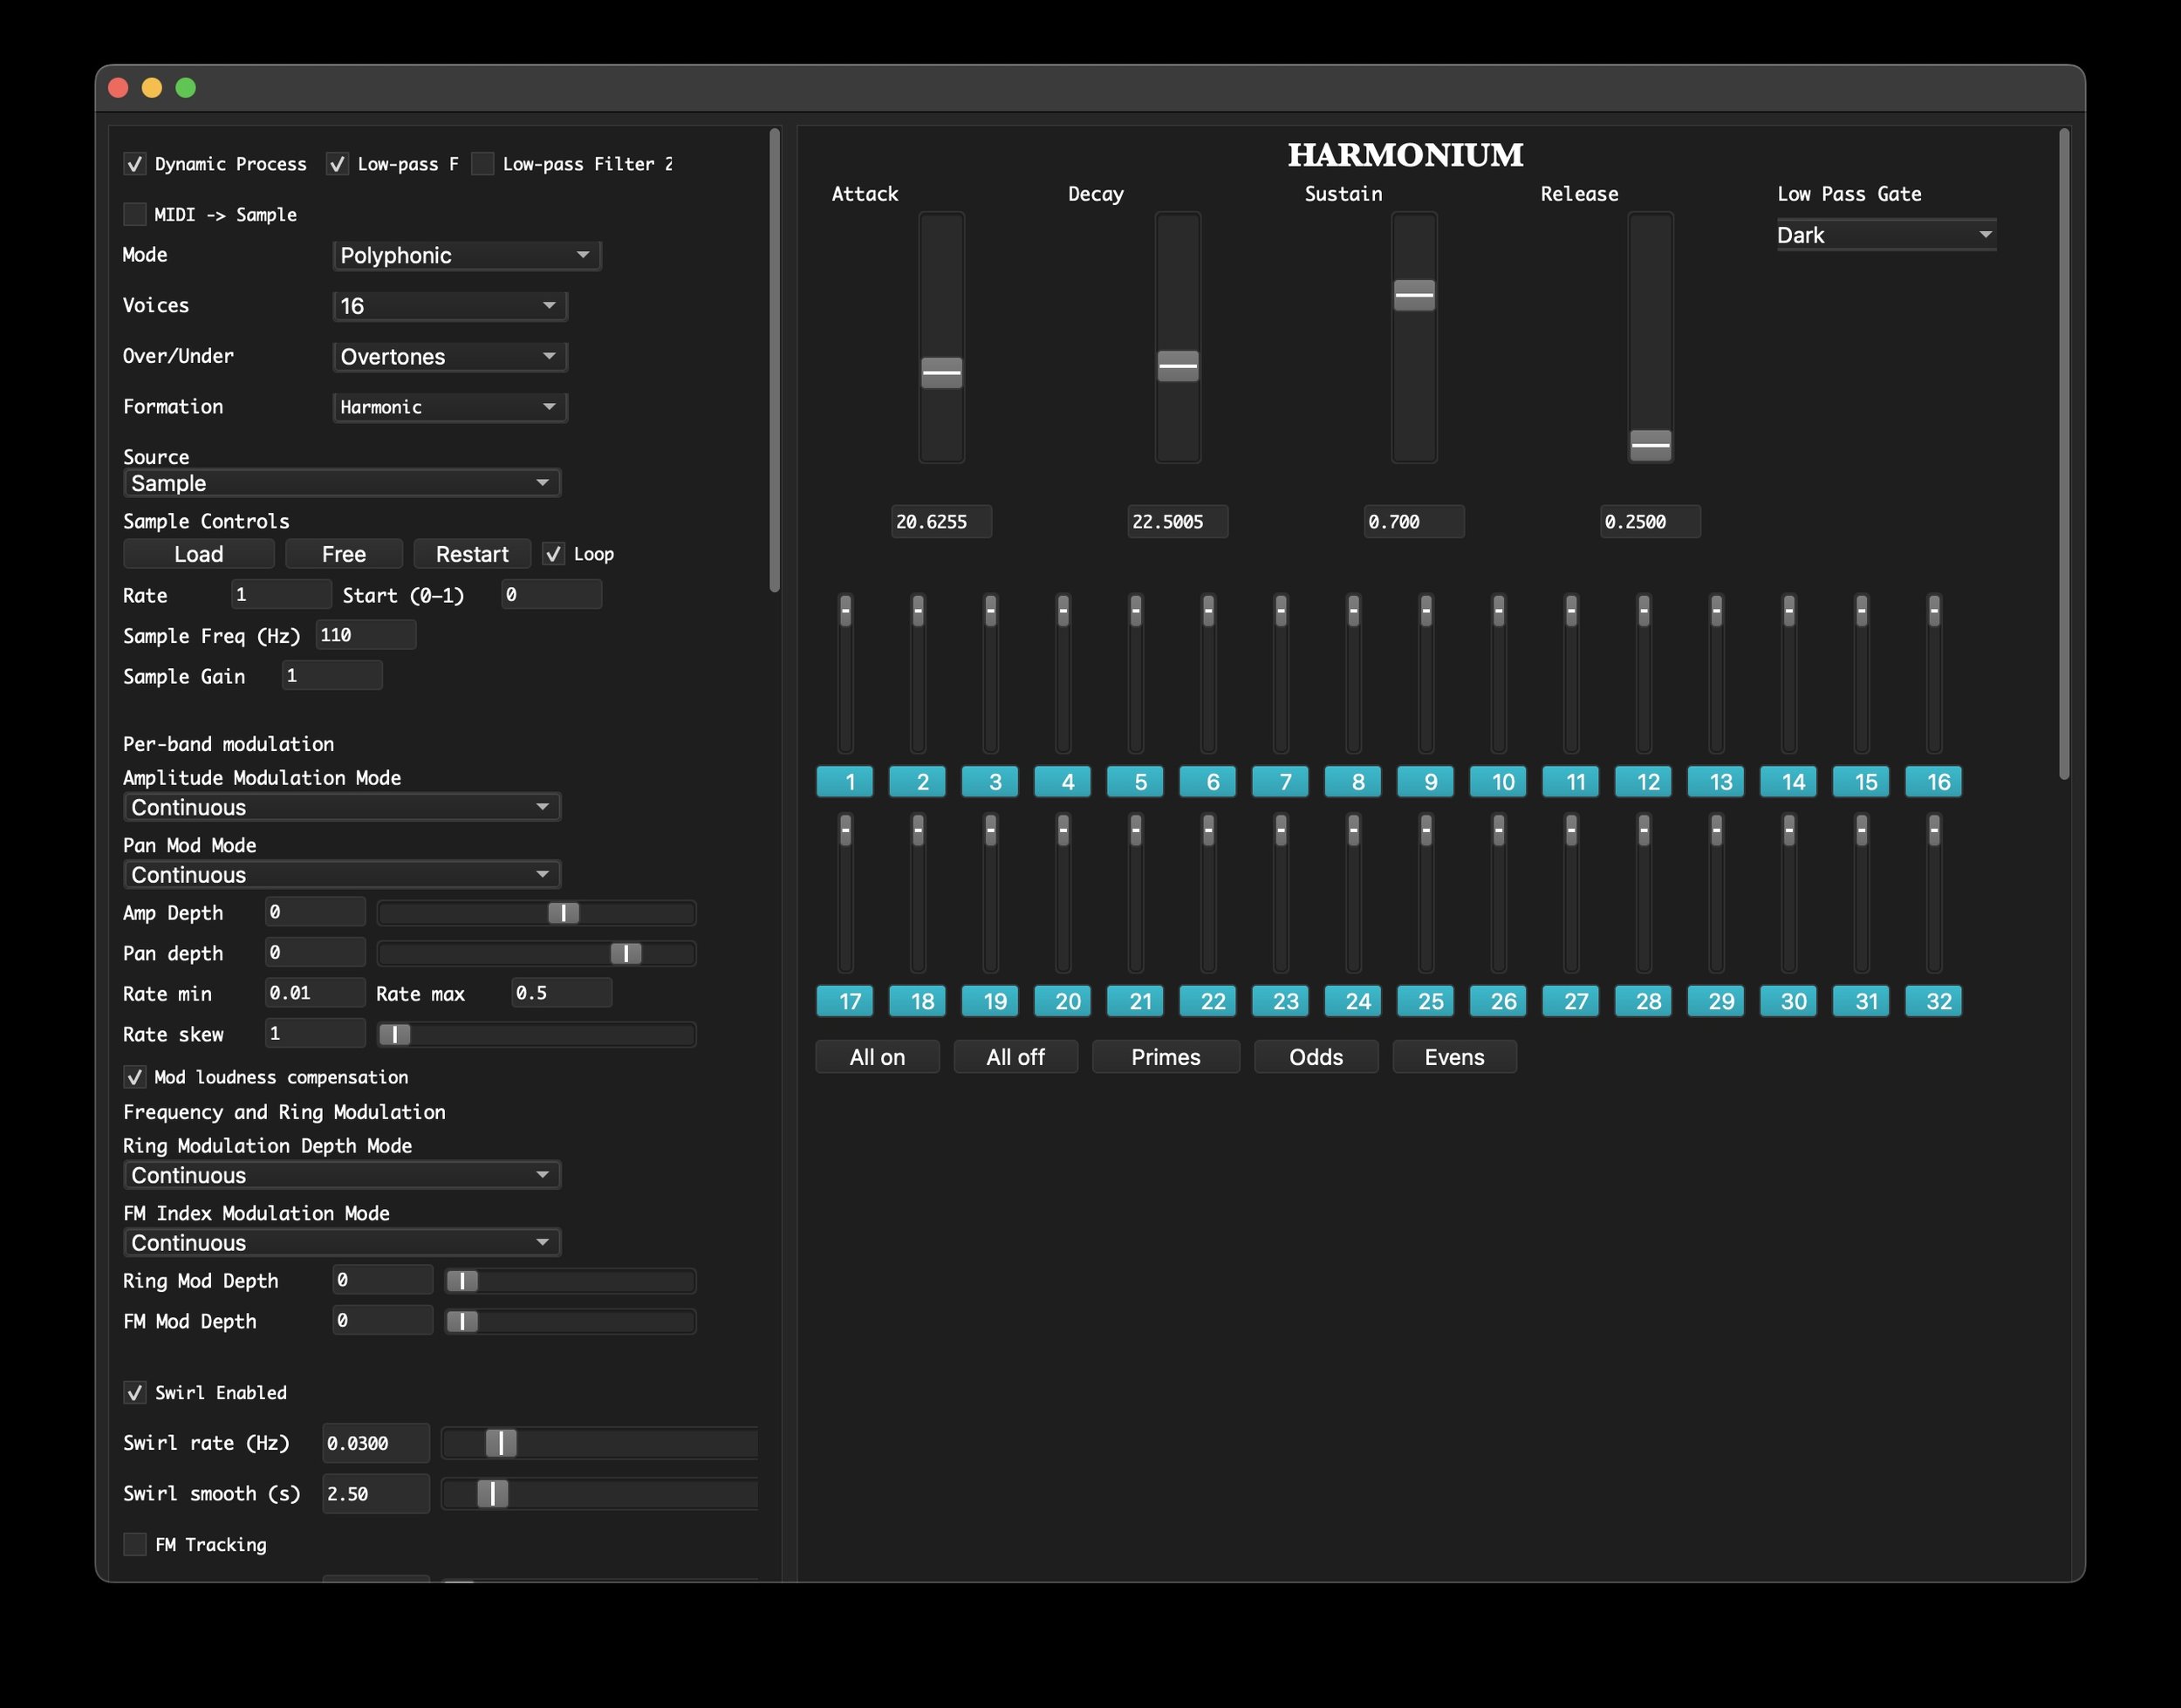The height and width of the screenshot is (1708, 2181).
Task: Toggle harmonic band 1 button
Action: [844, 782]
